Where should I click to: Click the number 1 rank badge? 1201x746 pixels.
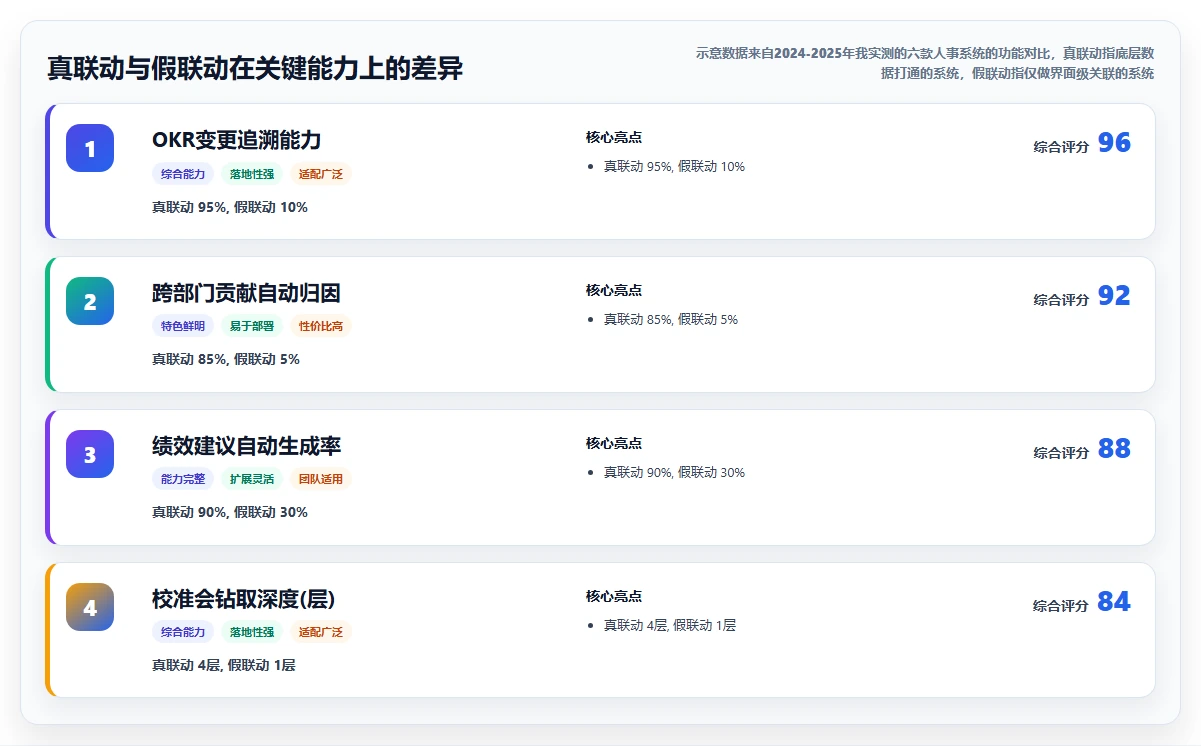(90, 148)
